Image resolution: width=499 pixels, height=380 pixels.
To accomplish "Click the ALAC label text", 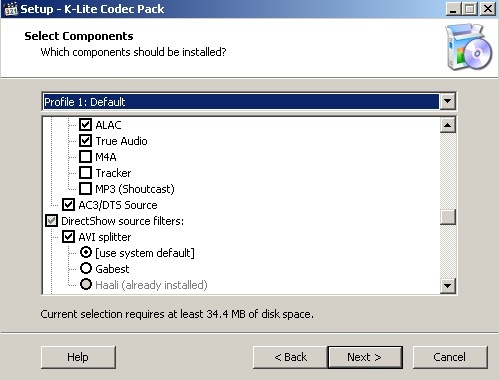I will point(108,125).
